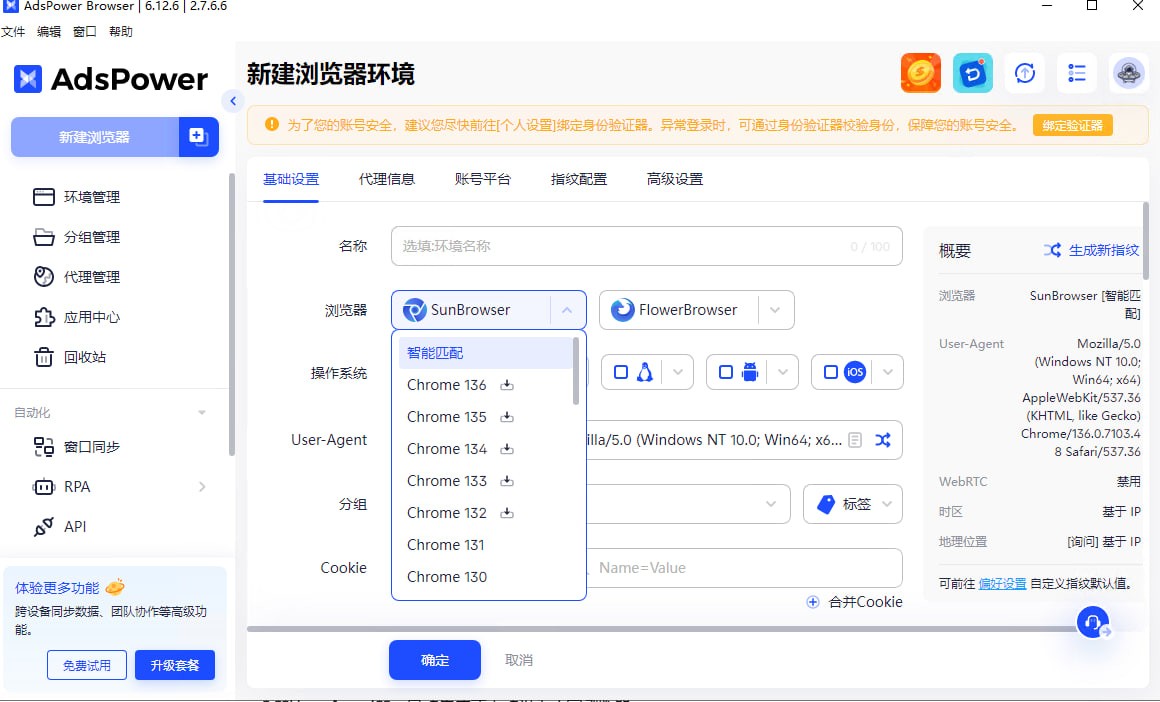Click the version list scrollbar
The image size is (1160, 702).
tap(576, 371)
